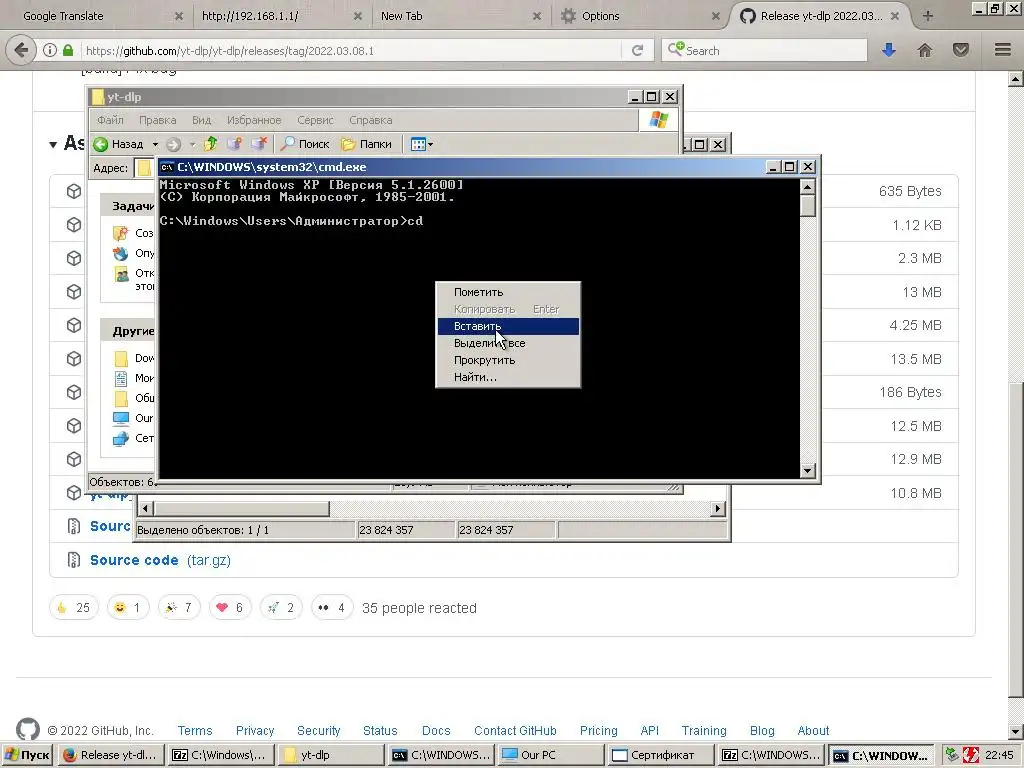
Task: Choose Пометить in cmd context menu
Action: point(508,292)
